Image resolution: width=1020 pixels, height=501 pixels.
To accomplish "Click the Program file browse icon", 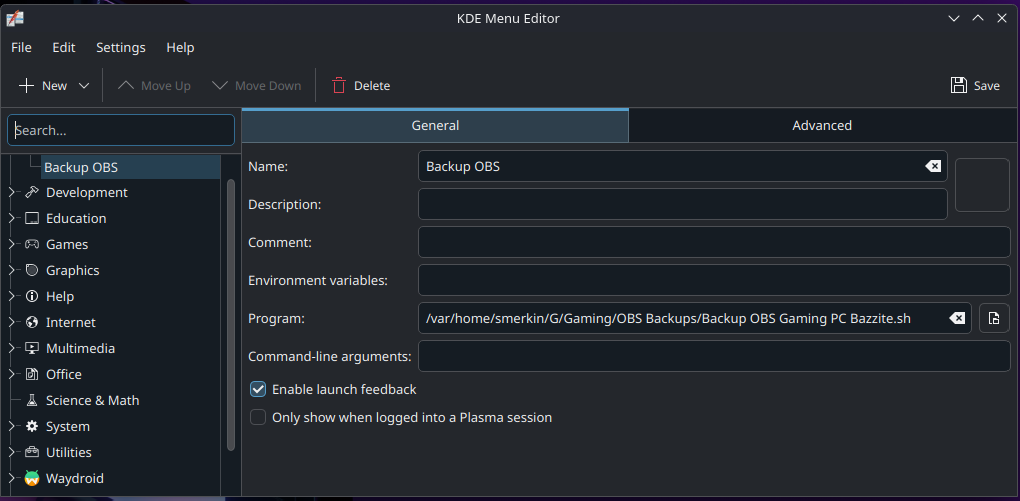I will [x=994, y=318].
